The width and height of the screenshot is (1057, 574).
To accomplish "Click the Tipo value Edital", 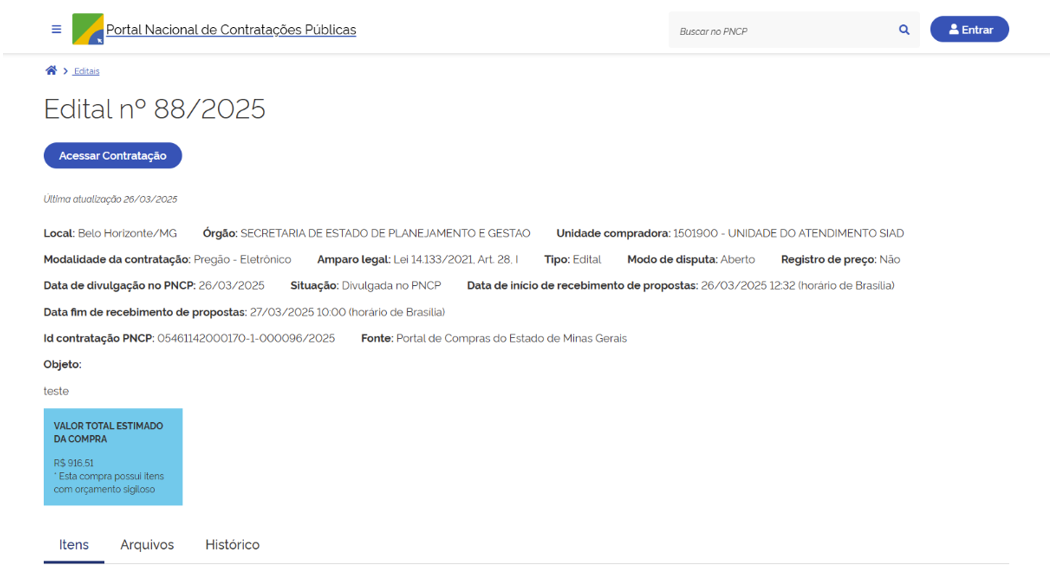I will (586, 260).
